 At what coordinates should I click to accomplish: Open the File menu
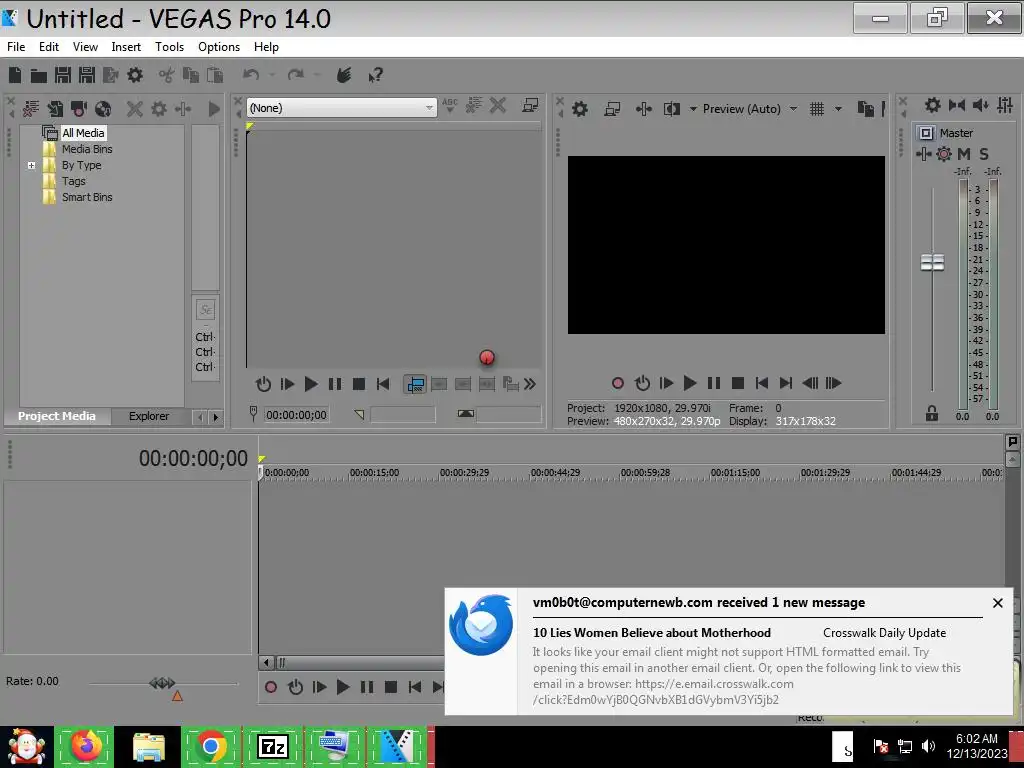coord(16,47)
